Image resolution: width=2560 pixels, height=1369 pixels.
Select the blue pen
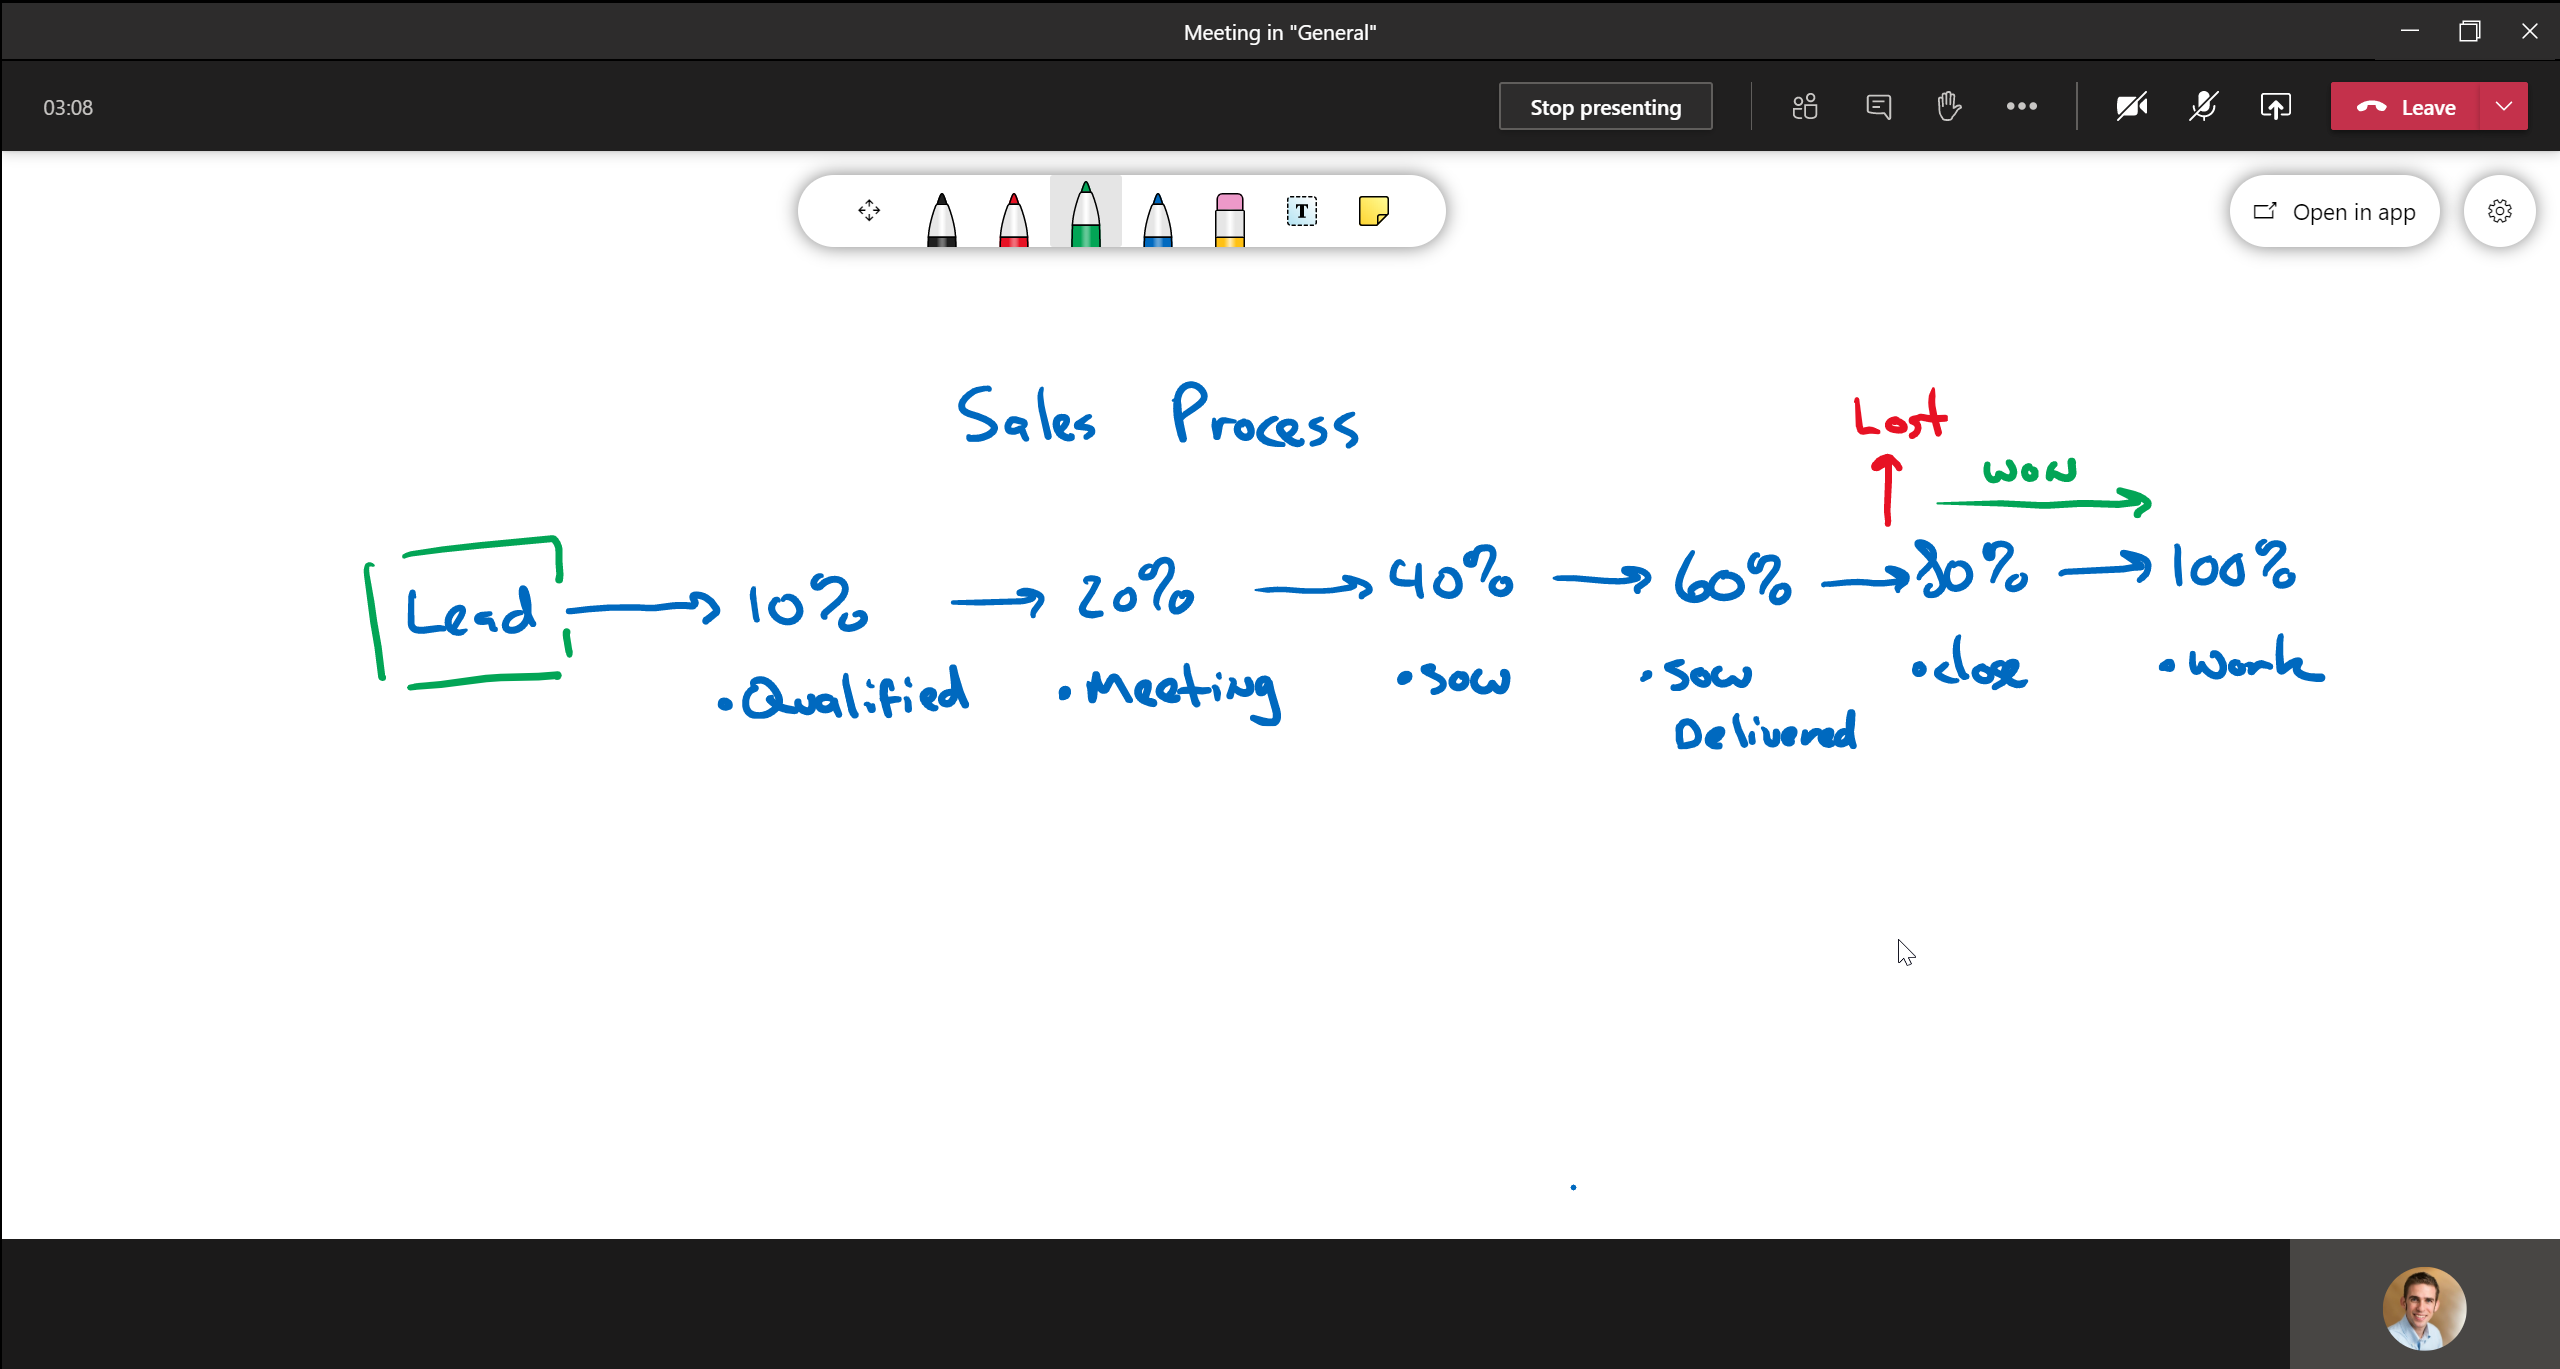click(x=1157, y=215)
